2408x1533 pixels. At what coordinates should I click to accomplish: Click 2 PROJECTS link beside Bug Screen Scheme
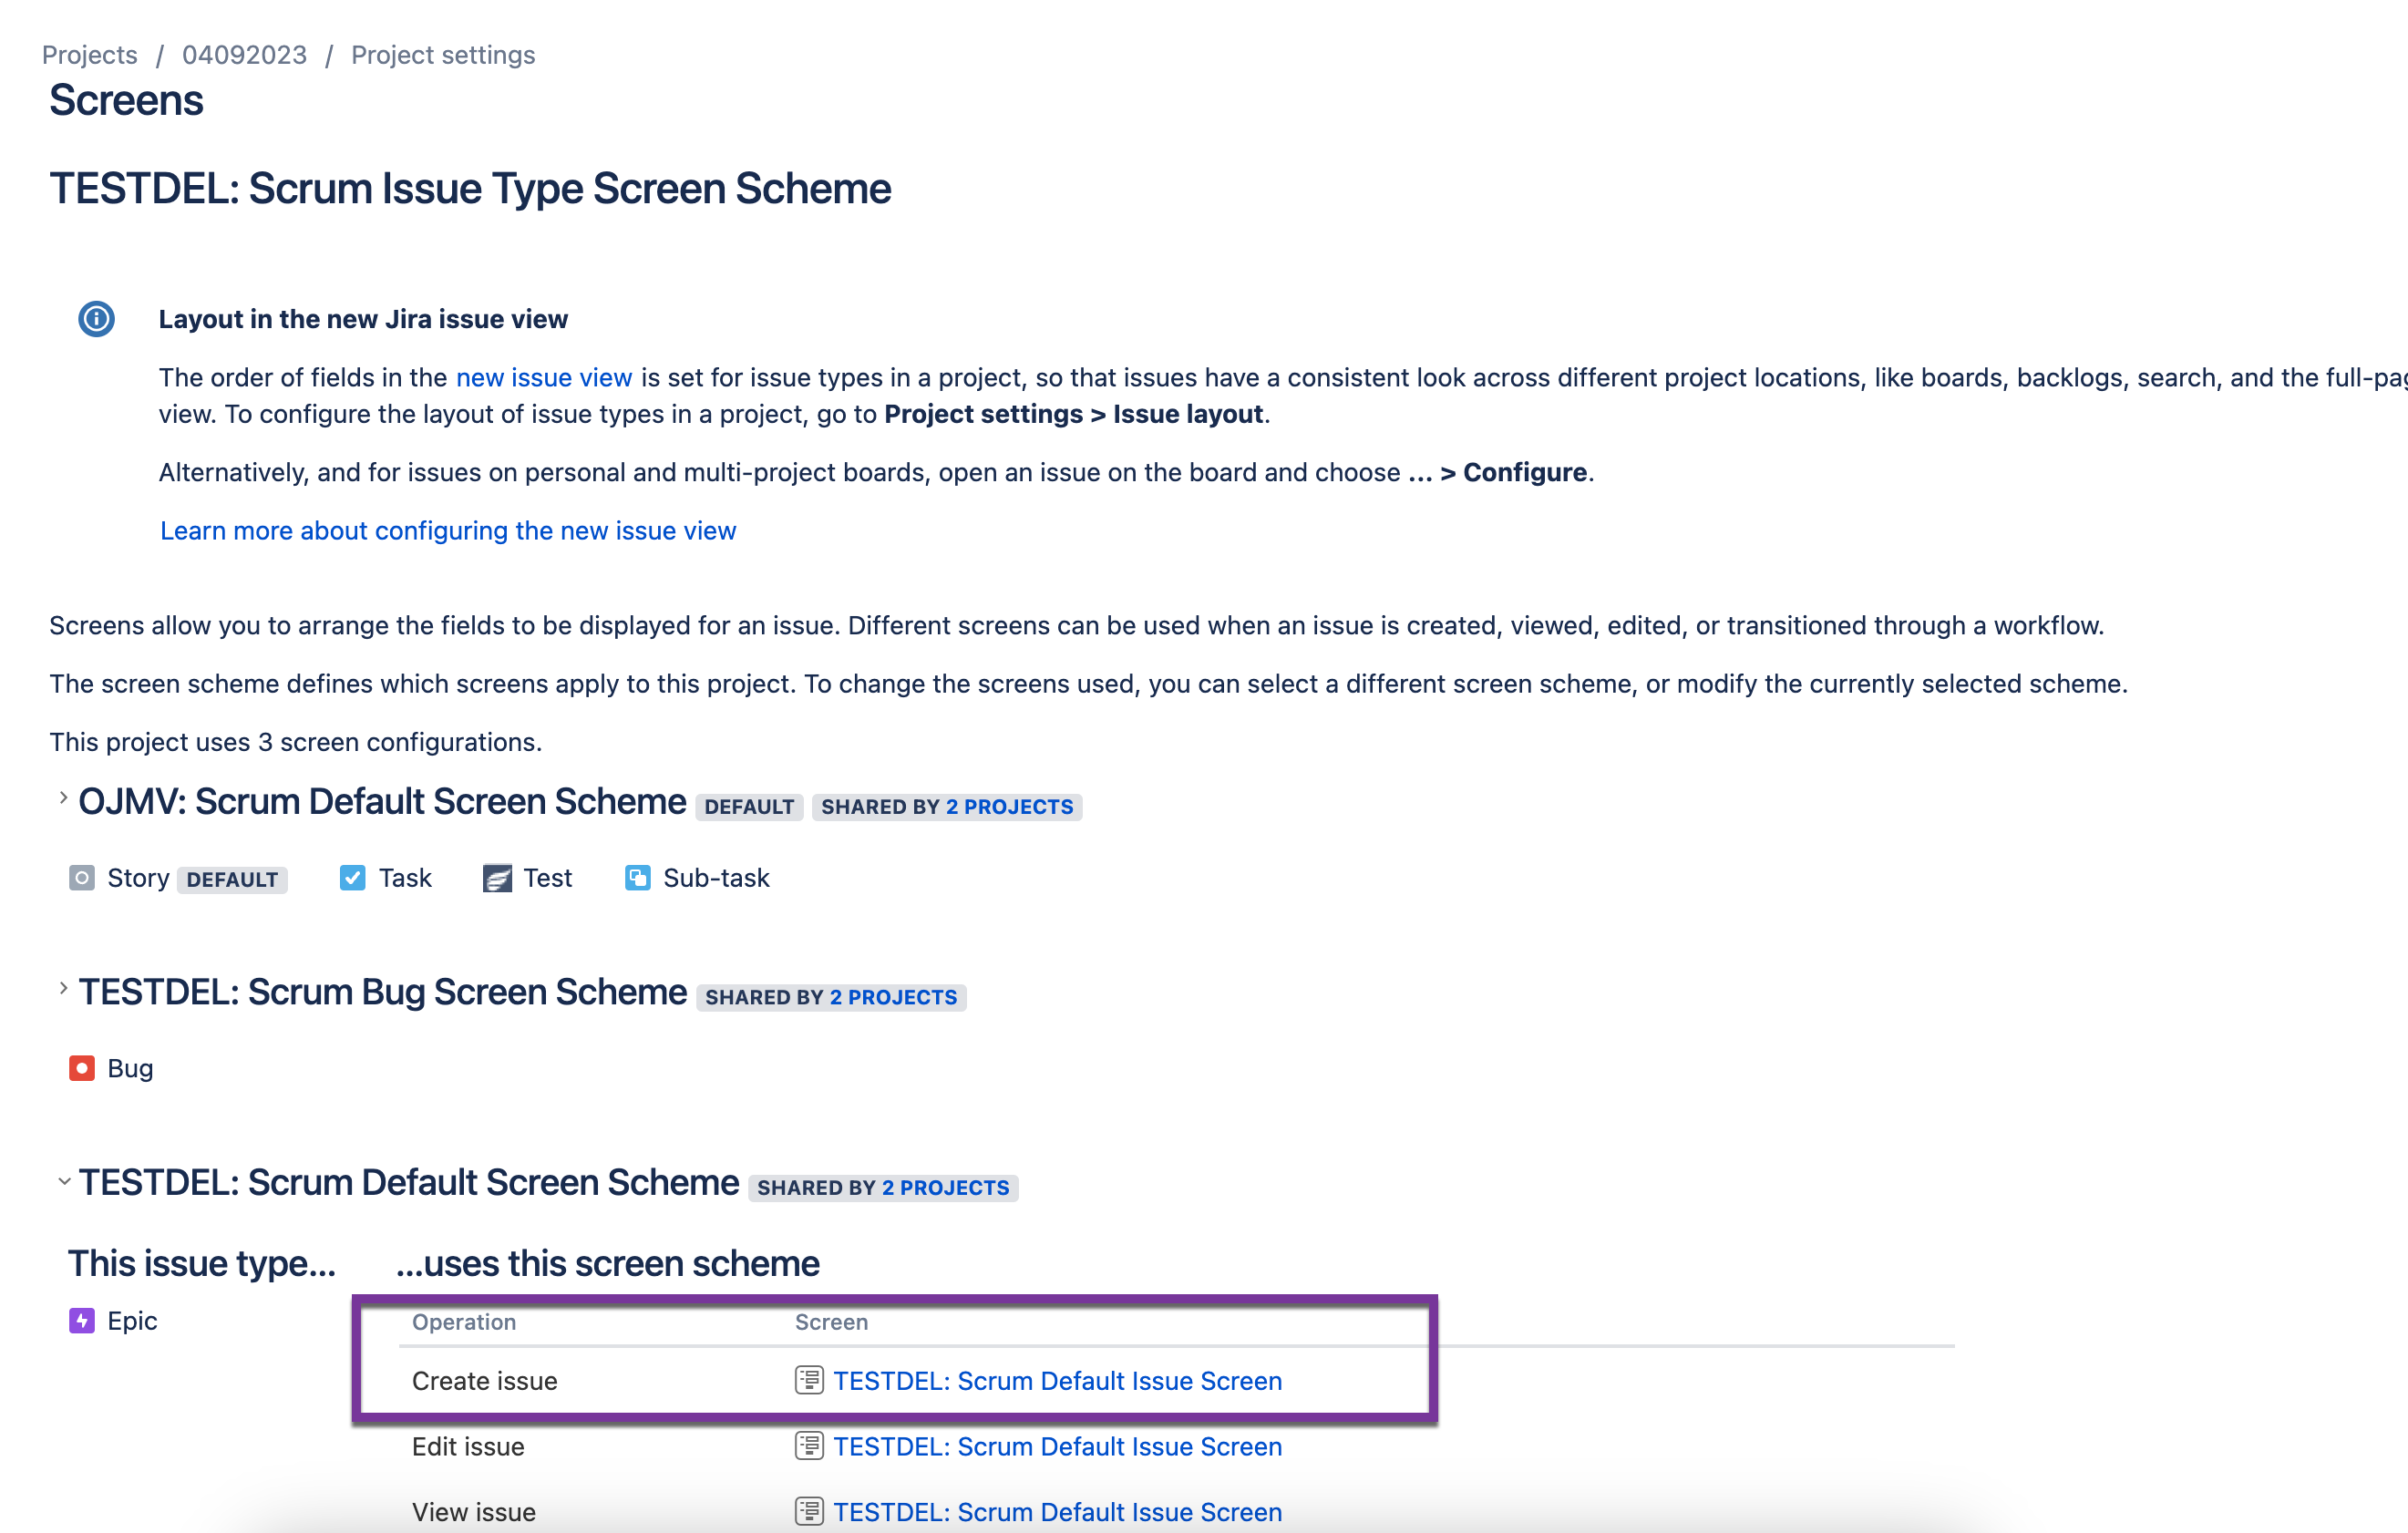click(x=893, y=997)
